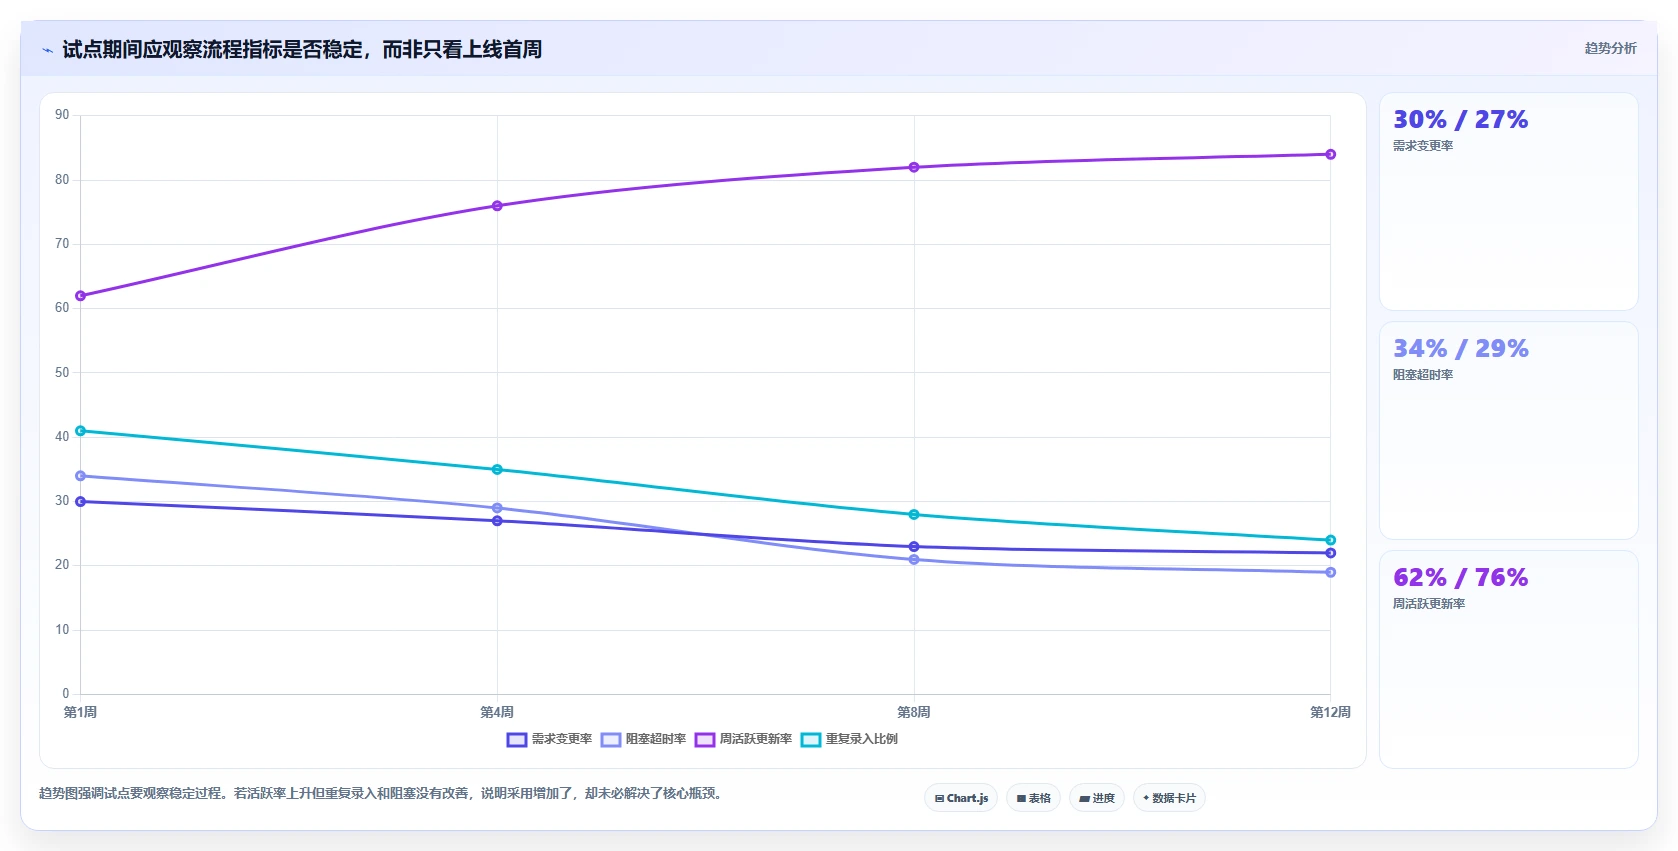Click the 数据卡片 data card chip
The width and height of the screenshot is (1678, 851).
tap(1169, 798)
